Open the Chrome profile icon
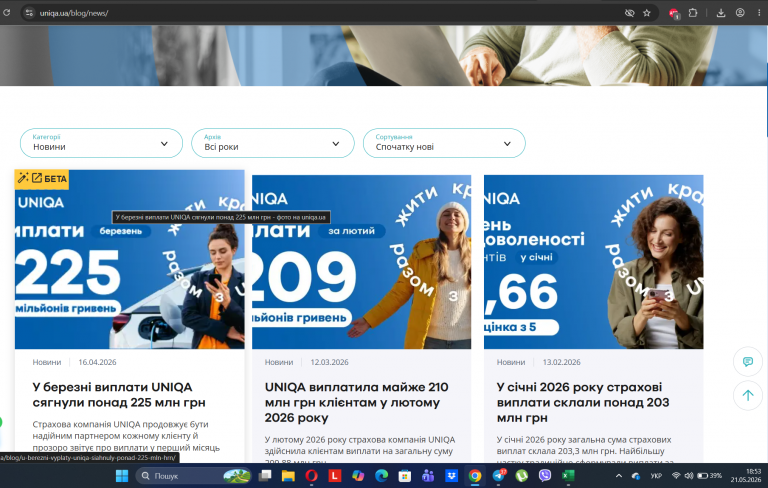This screenshot has width=768, height=488. (x=740, y=13)
